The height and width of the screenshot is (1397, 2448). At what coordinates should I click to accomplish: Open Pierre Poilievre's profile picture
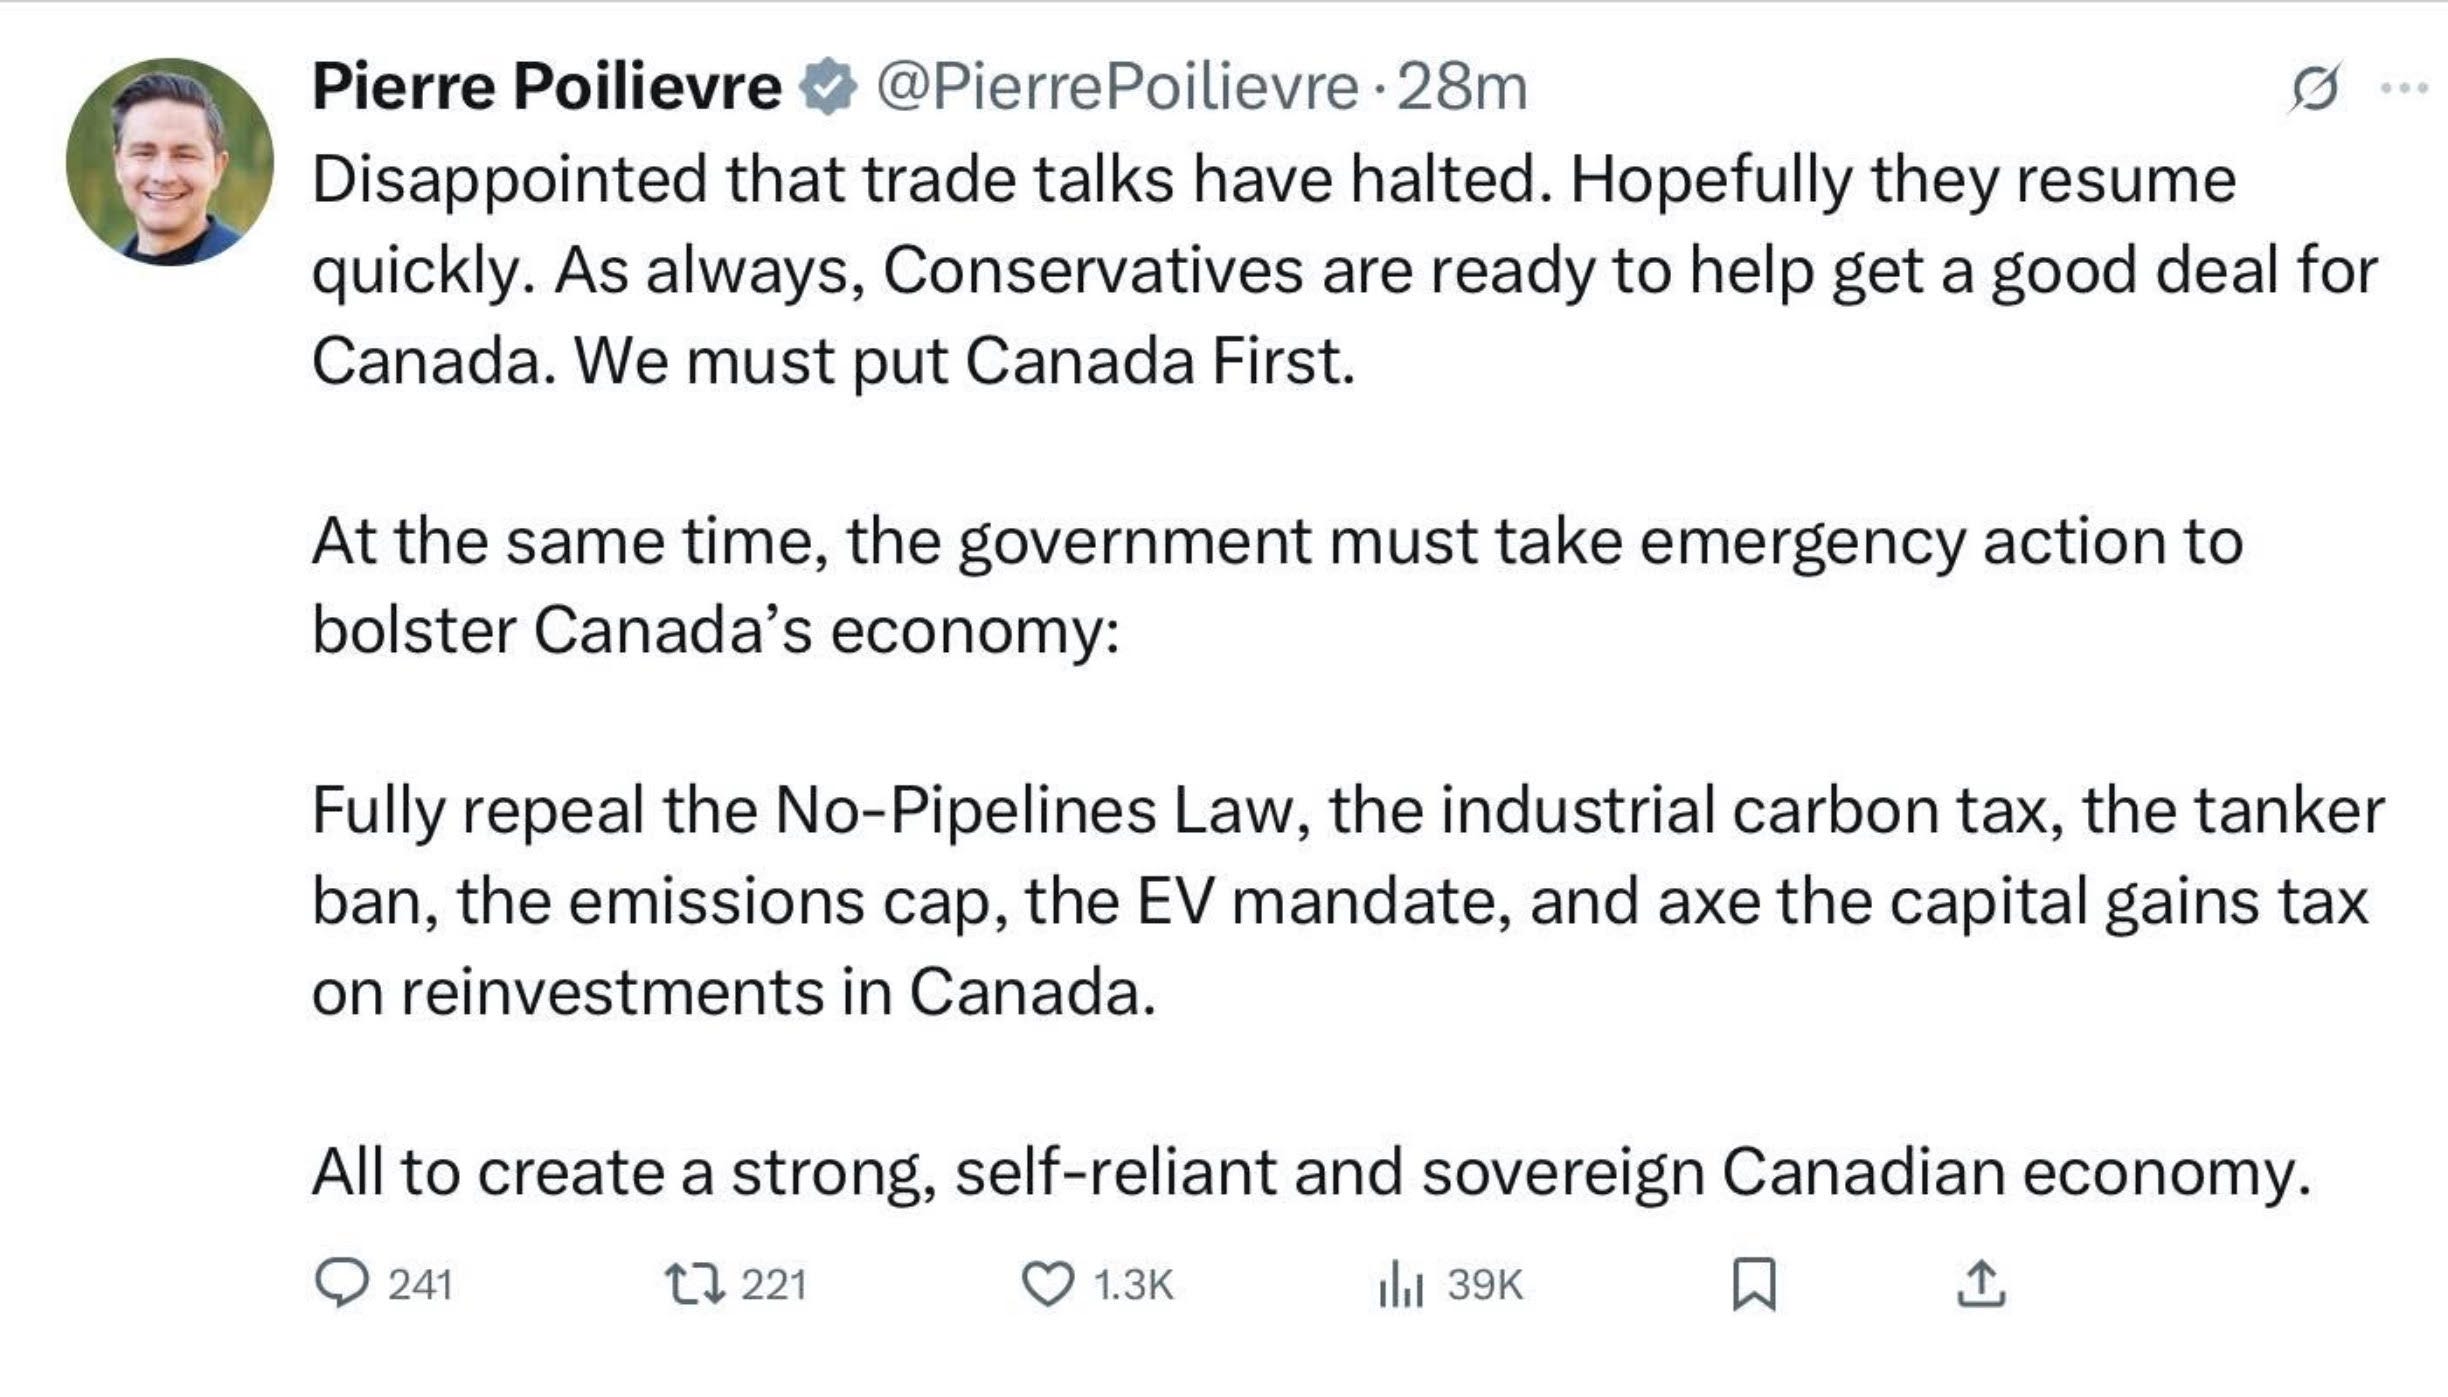click(x=169, y=162)
